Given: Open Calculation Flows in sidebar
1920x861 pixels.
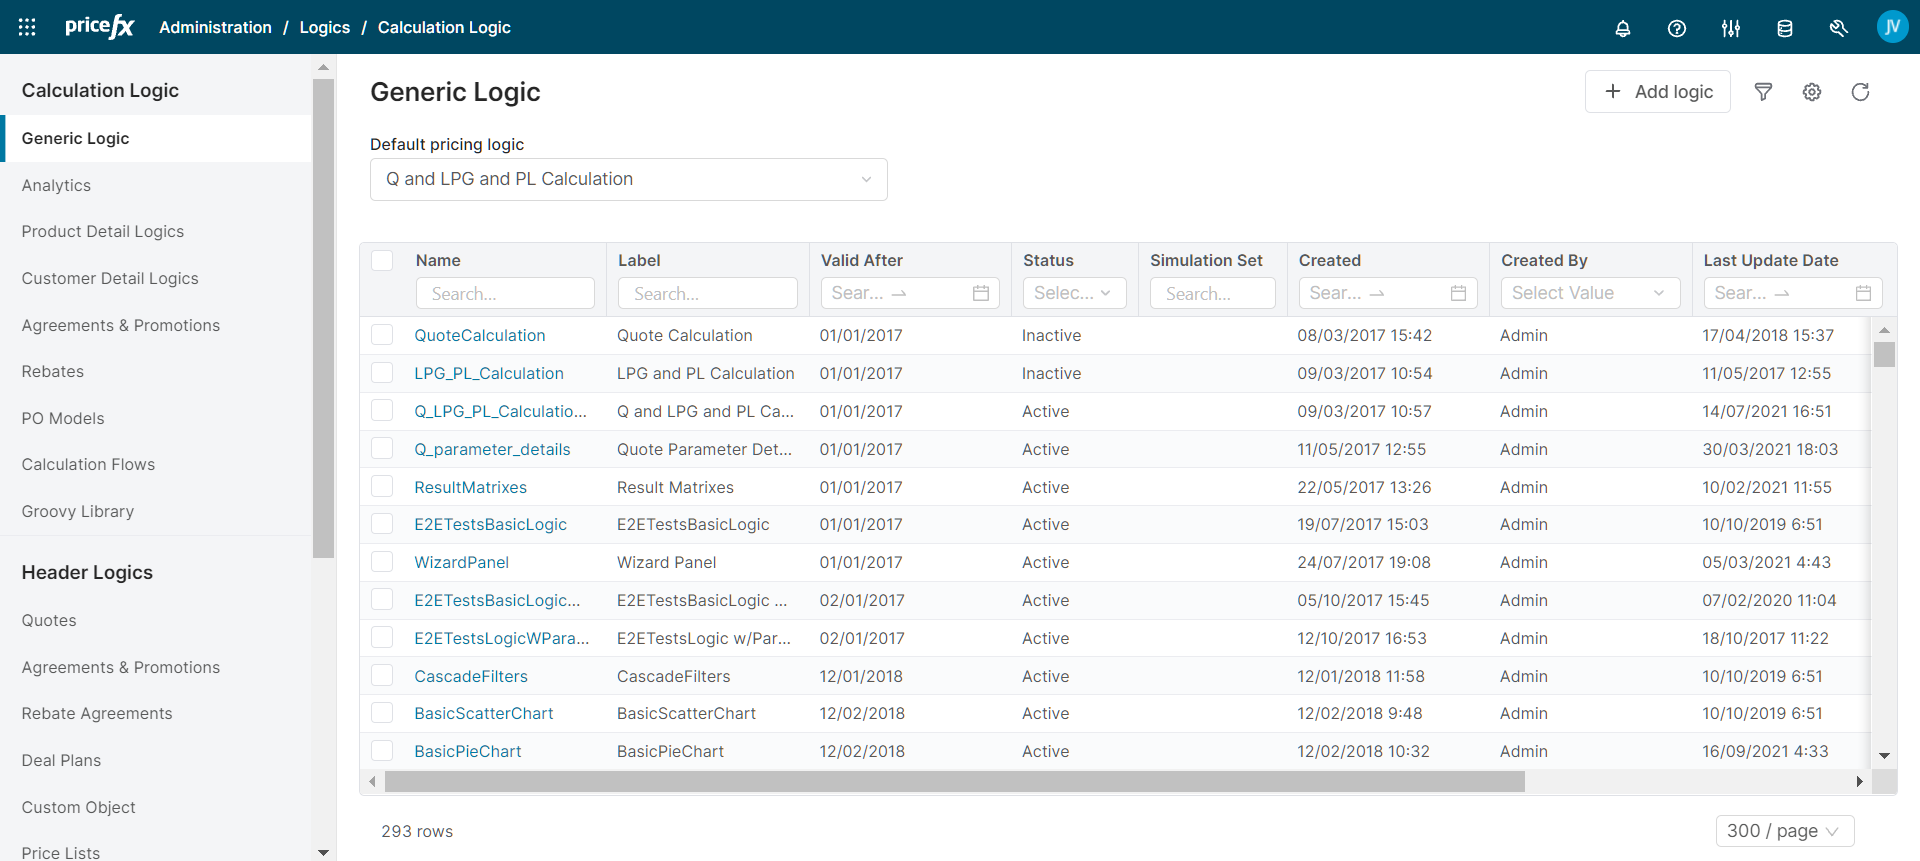Looking at the screenshot, I should tap(88, 464).
